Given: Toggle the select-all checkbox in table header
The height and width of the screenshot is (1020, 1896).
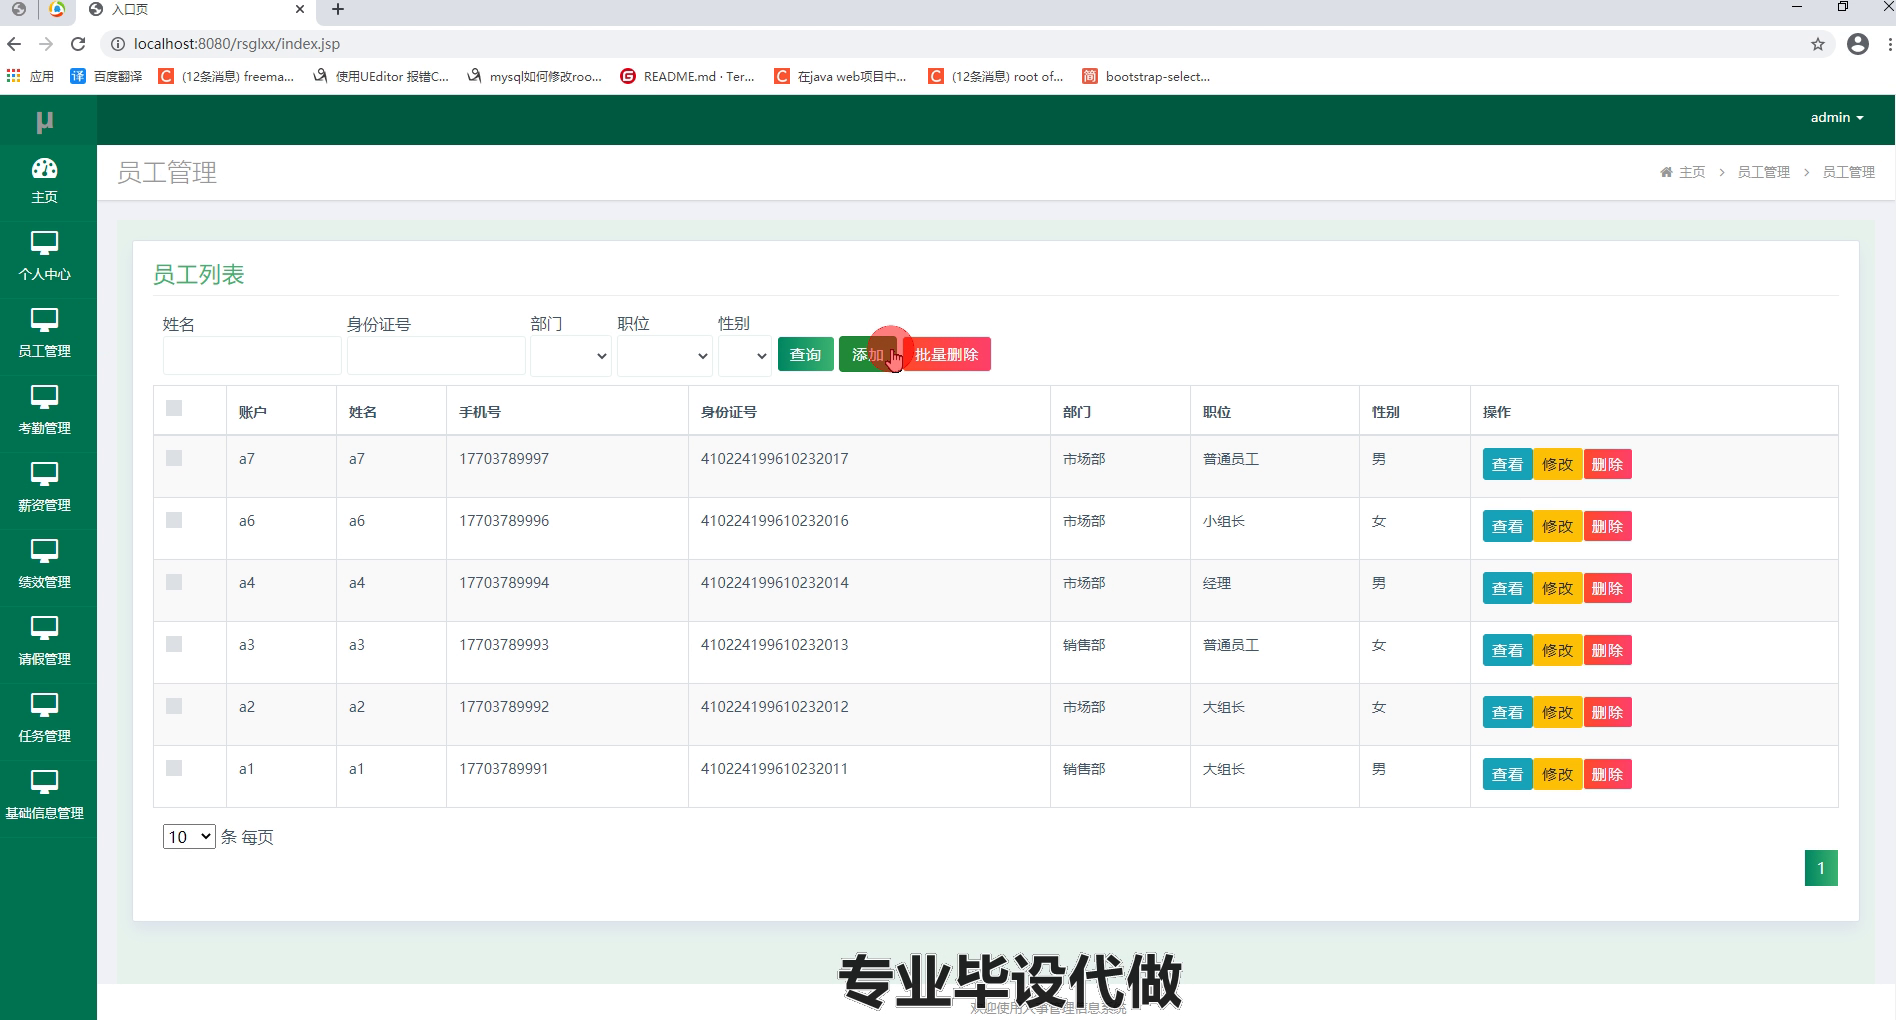Looking at the screenshot, I should point(174,408).
